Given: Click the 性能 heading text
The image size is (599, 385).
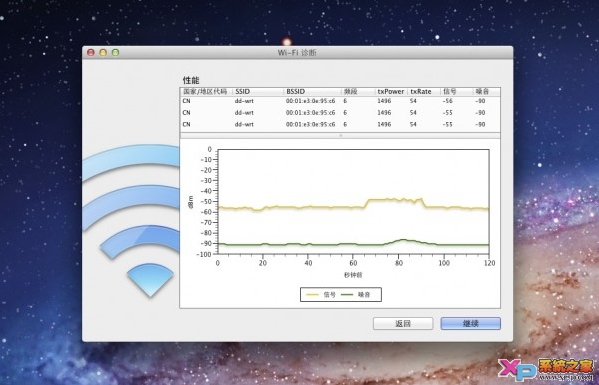Looking at the screenshot, I should coord(191,80).
